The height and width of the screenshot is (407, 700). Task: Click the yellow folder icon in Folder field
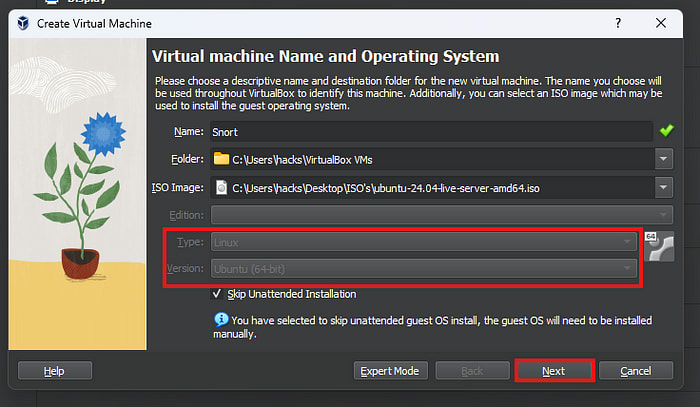pyautogui.click(x=221, y=159)
